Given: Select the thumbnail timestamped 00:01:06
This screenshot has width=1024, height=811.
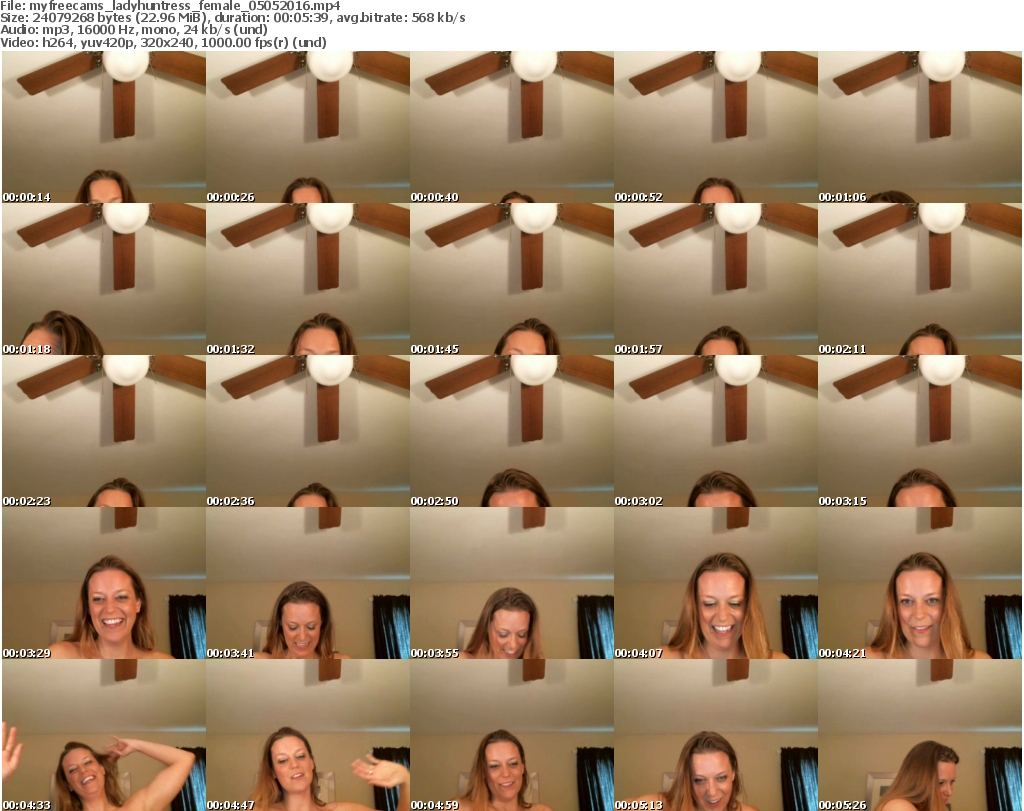Looking at the screenshot, I should [x=920, y=127].
